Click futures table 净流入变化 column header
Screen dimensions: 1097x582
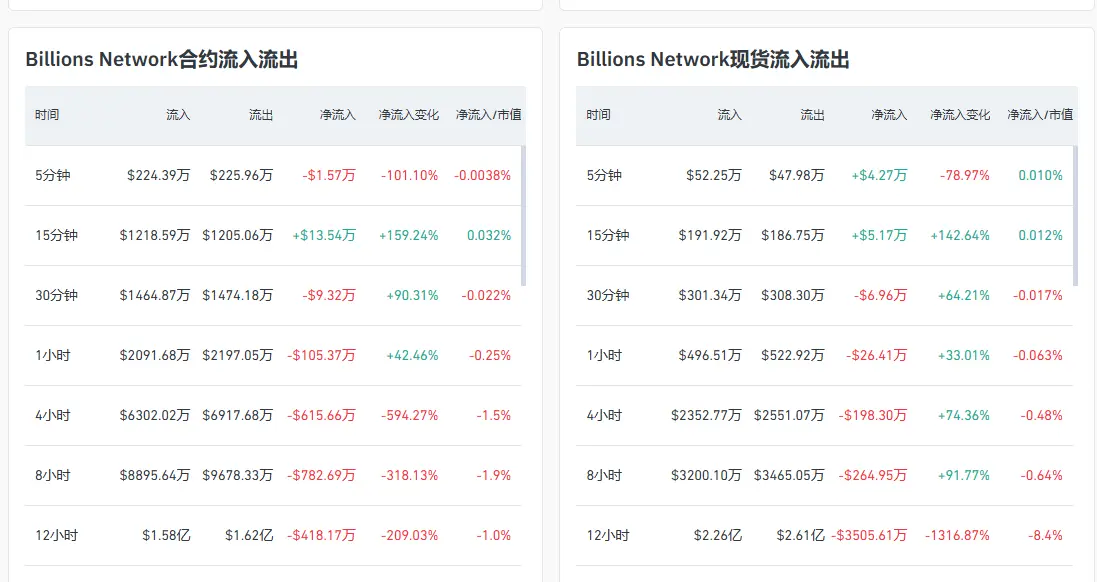409,115
